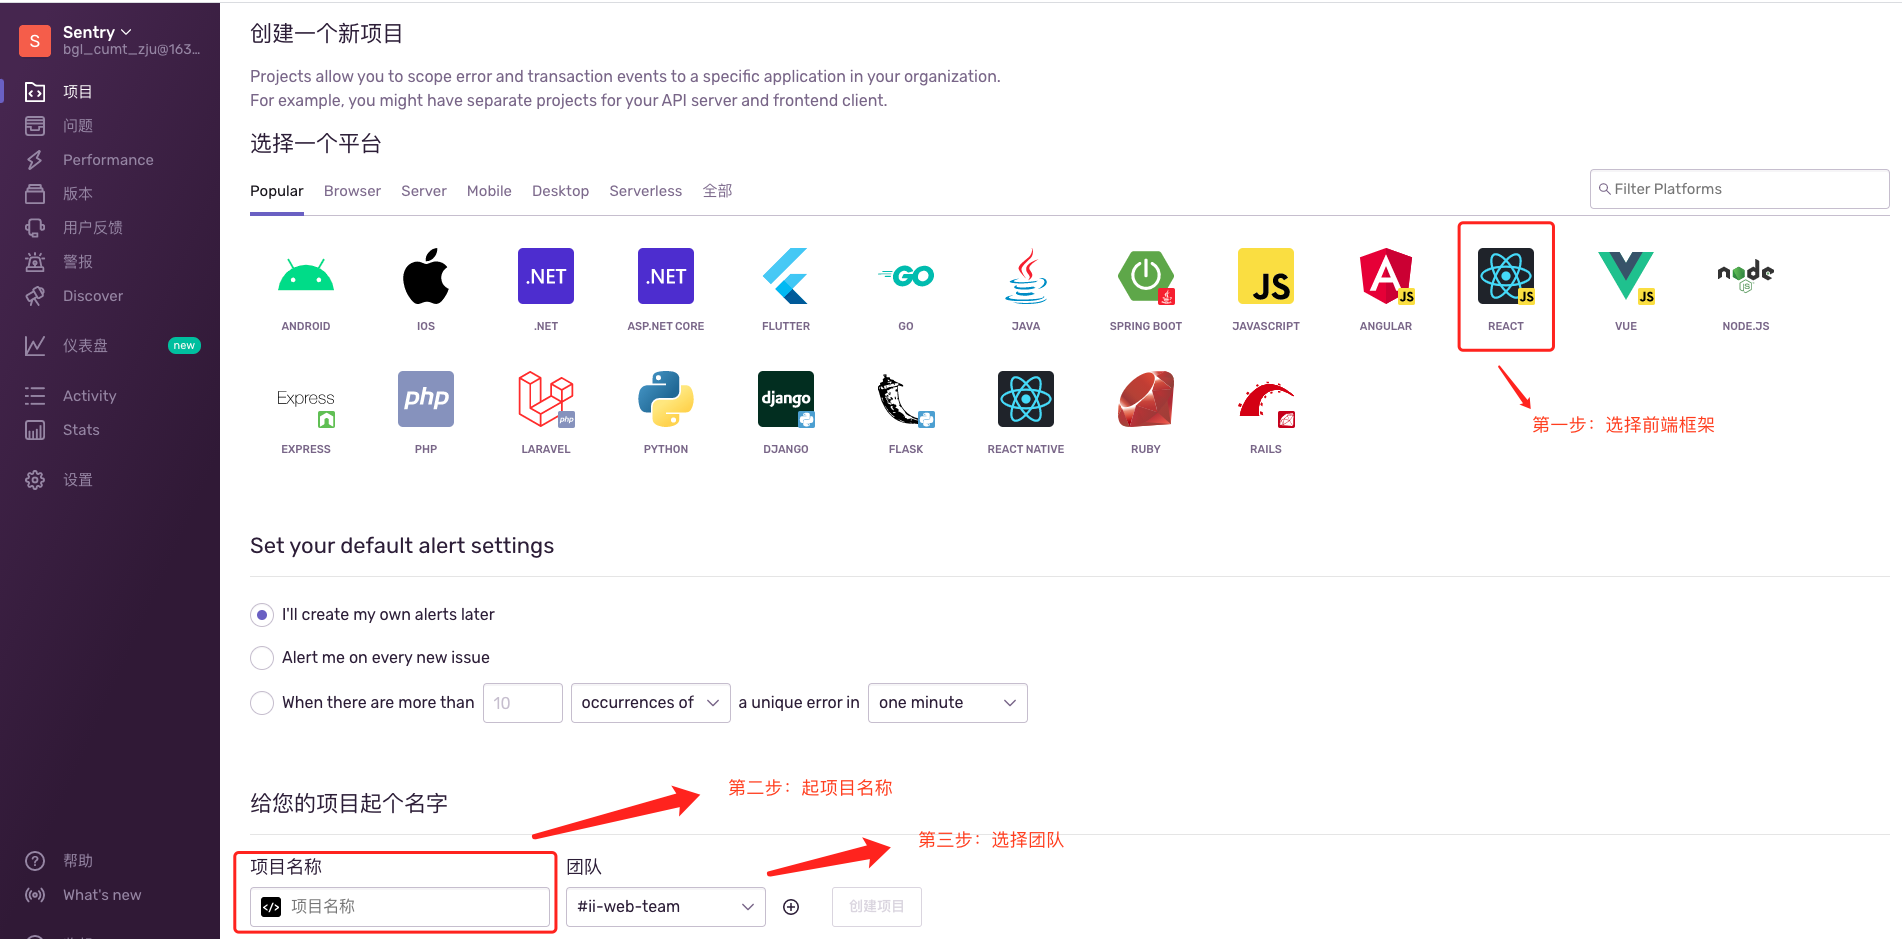Open the 'occurrences of' dropdown

point(651,703)
